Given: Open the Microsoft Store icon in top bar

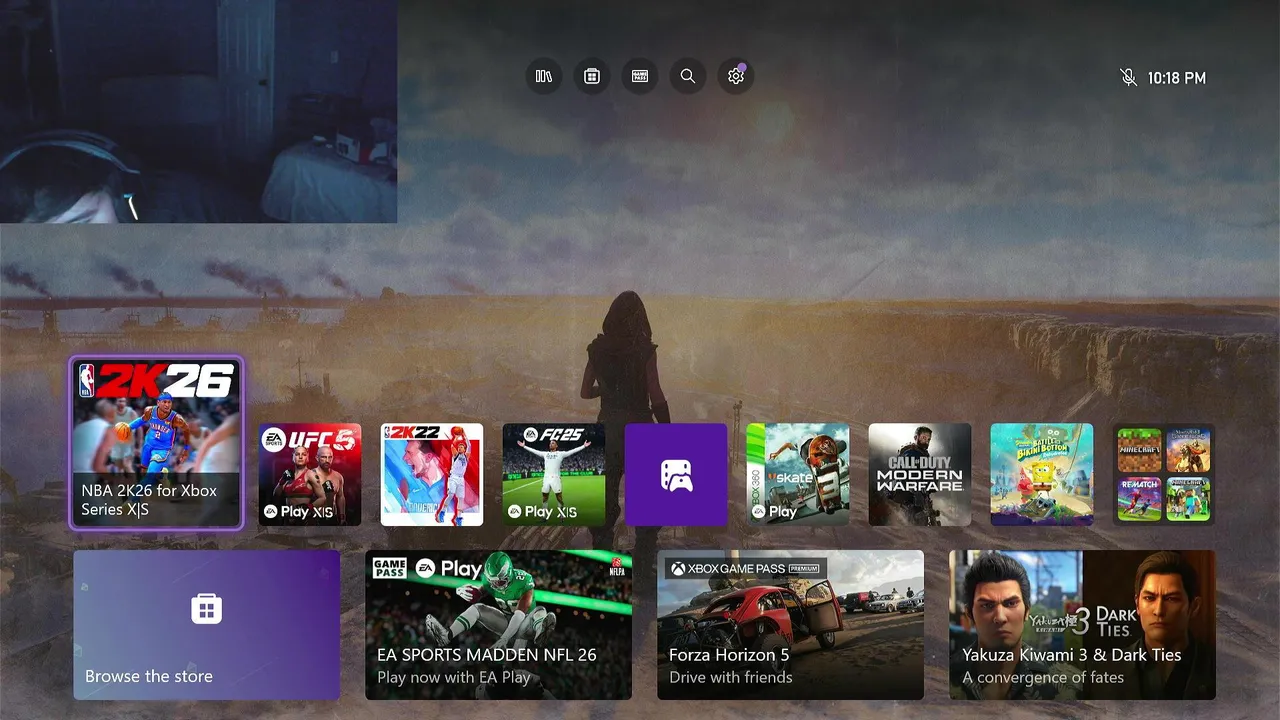Looking at the screenshot, I should pos(592,76).
